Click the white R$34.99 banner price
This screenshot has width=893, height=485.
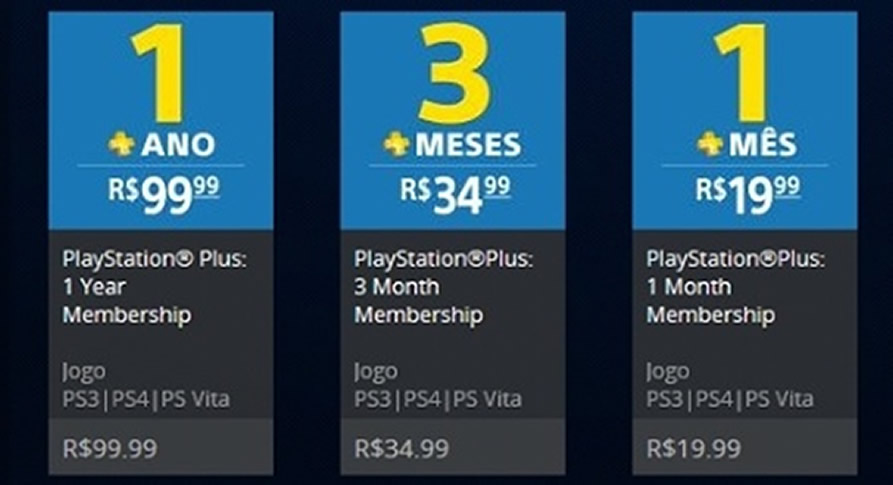(x=454, y=195)
